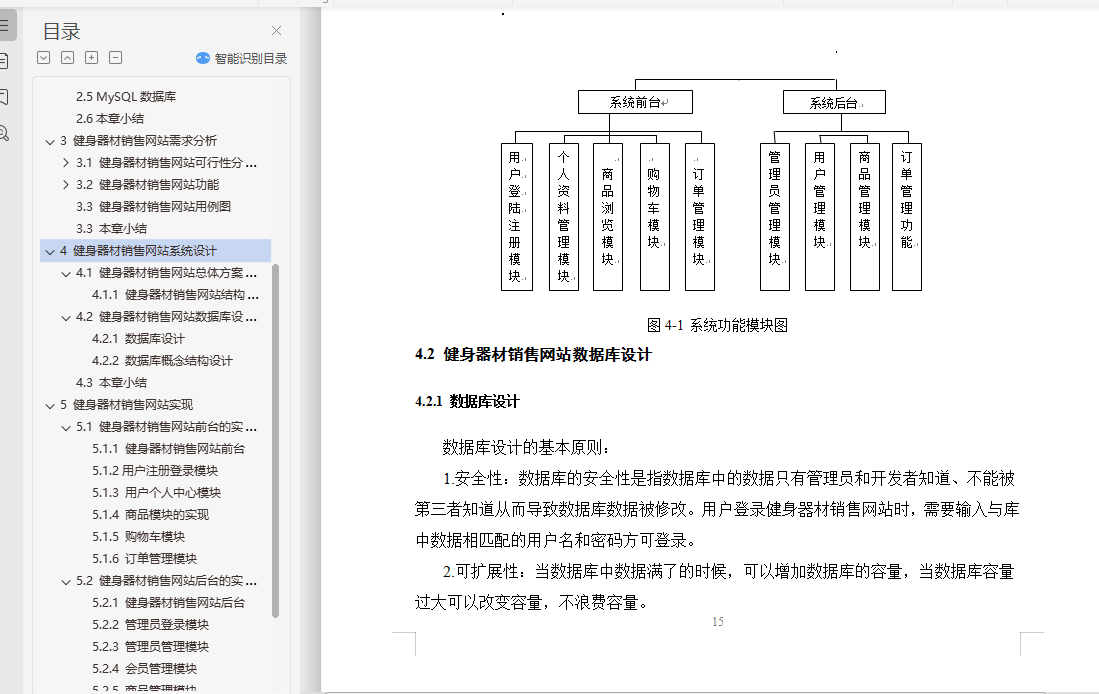Click the 系统后台 box in diagram
Screen dimensions: 1099x694
834,102
